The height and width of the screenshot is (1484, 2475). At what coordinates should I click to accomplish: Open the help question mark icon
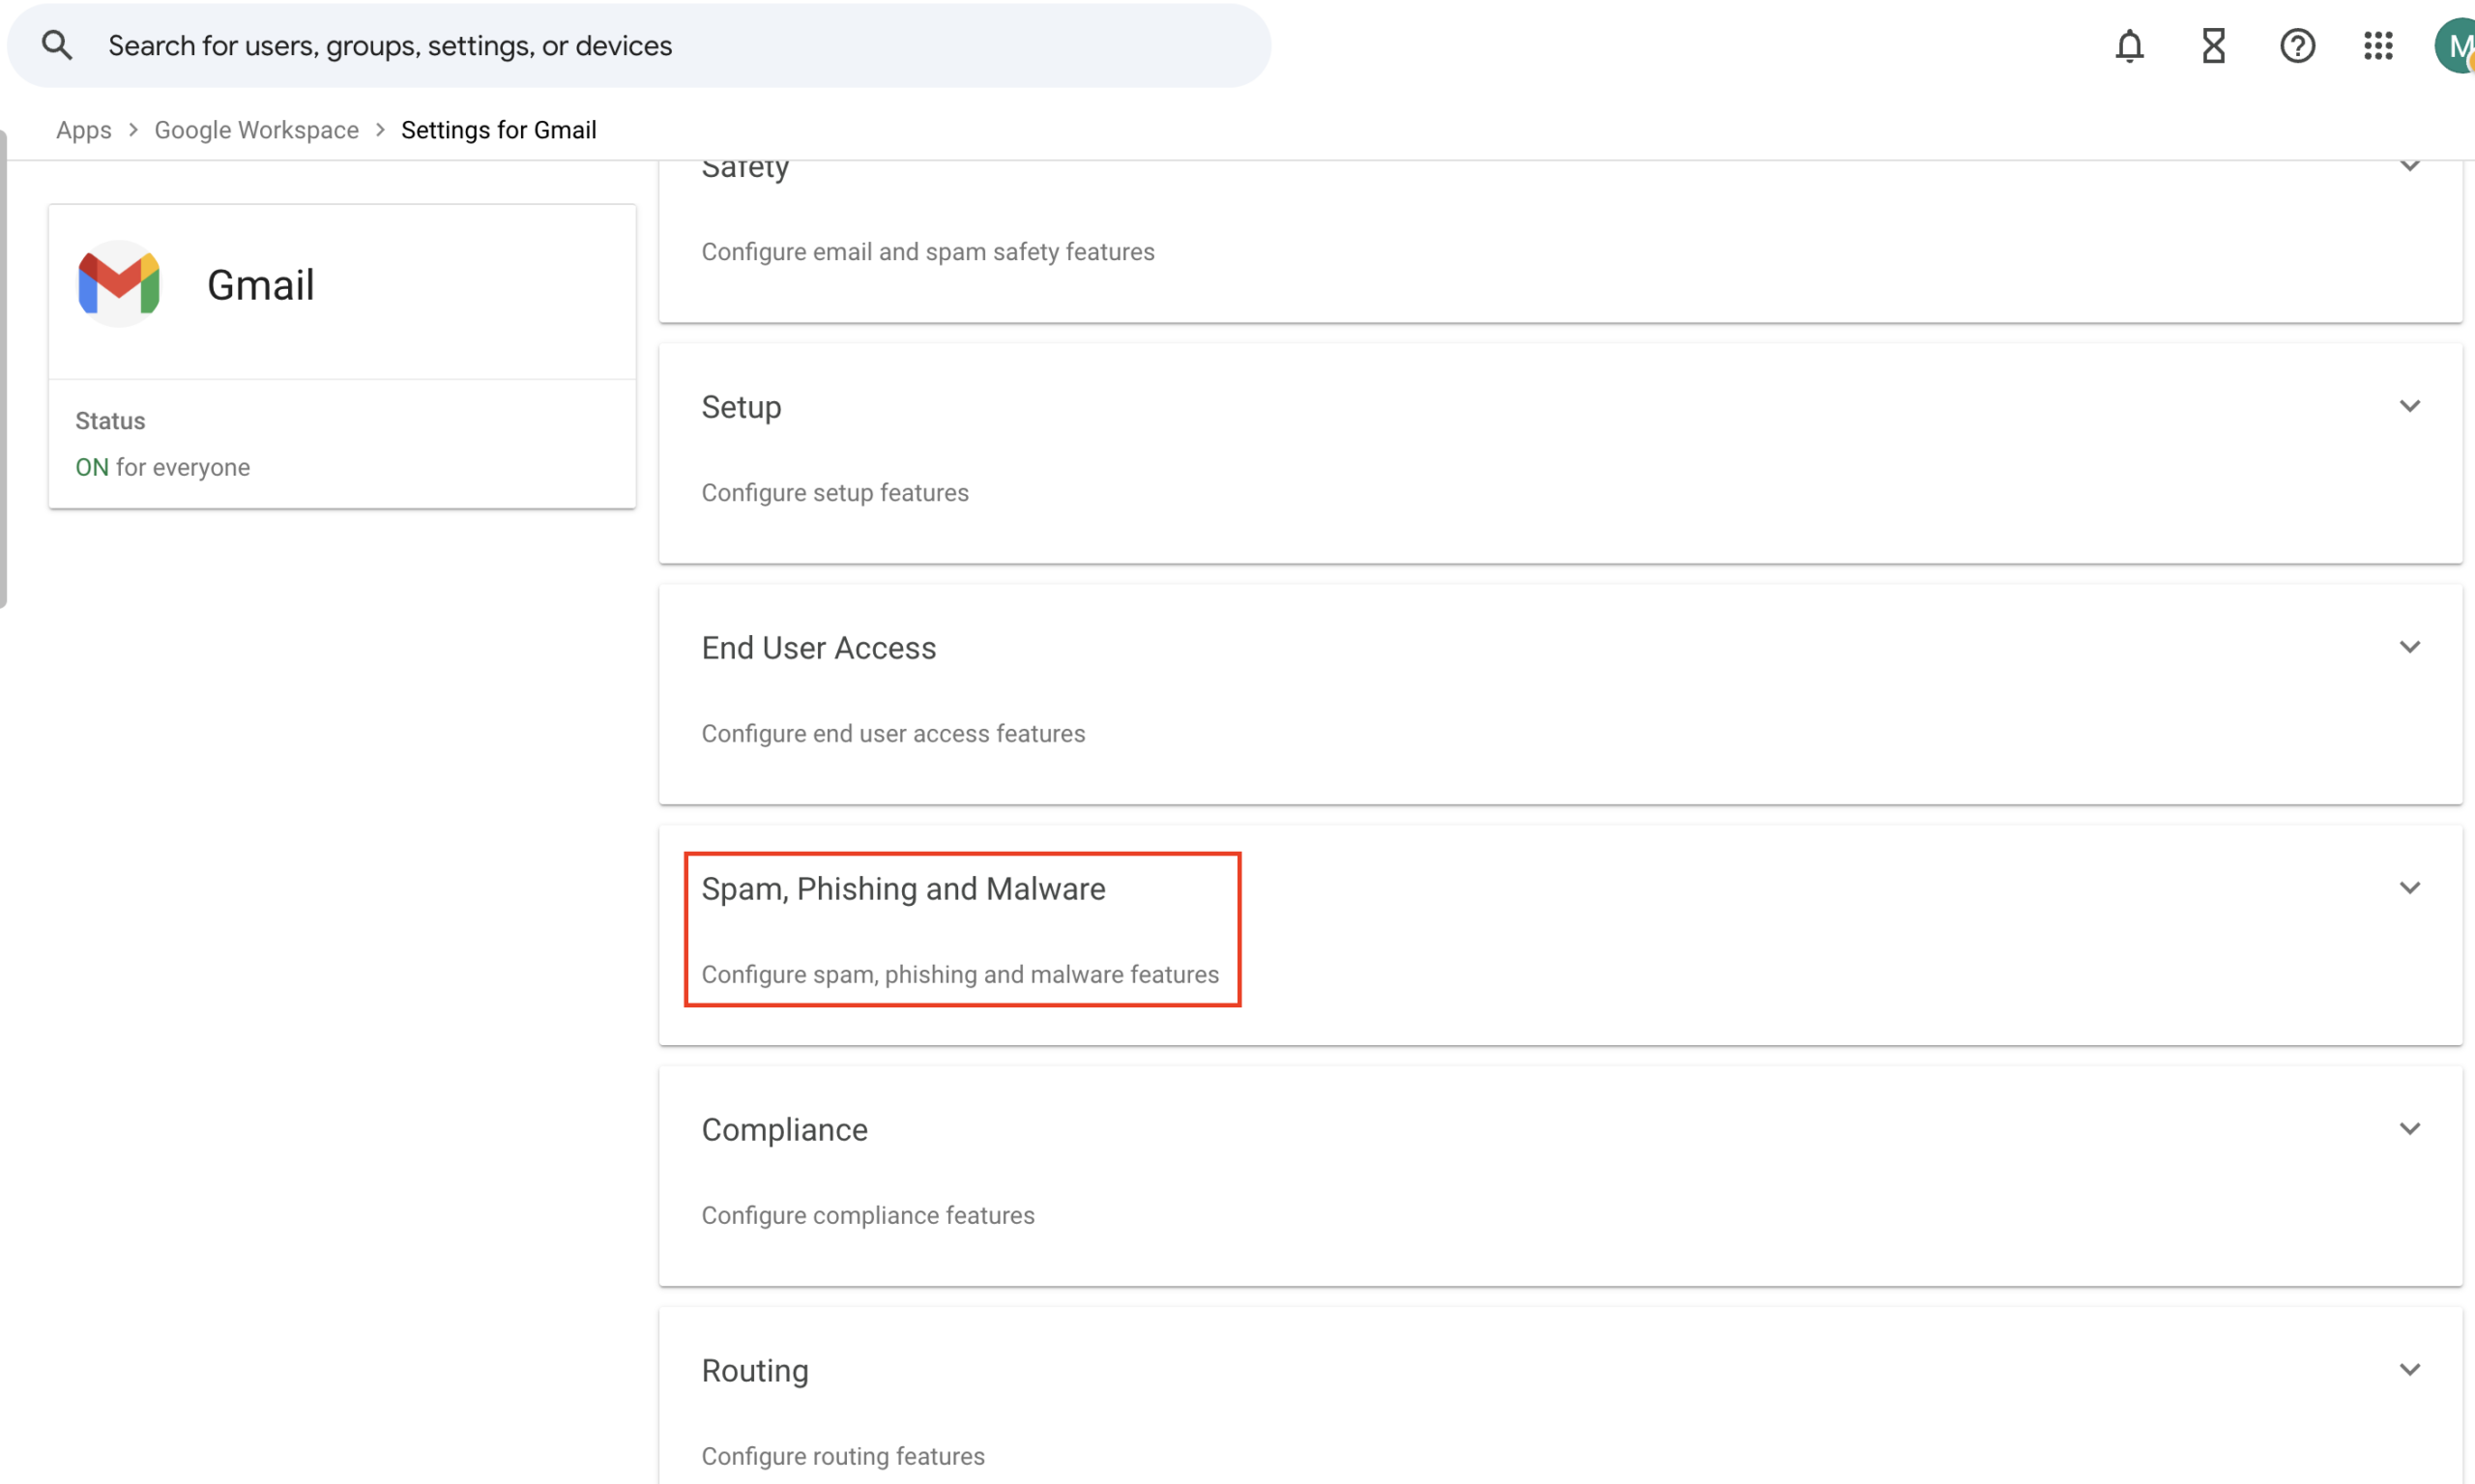(2297, 46)
